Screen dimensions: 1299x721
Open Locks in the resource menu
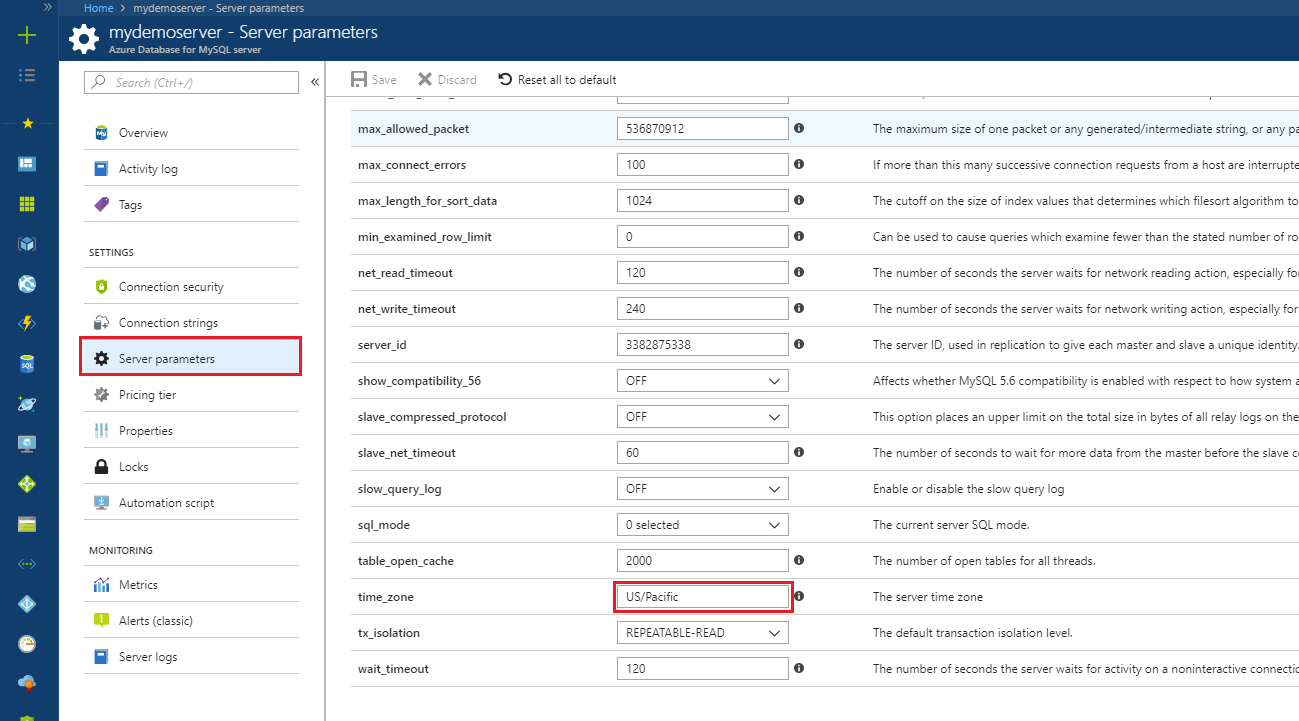pyautogui.click(x=191, y=467)
